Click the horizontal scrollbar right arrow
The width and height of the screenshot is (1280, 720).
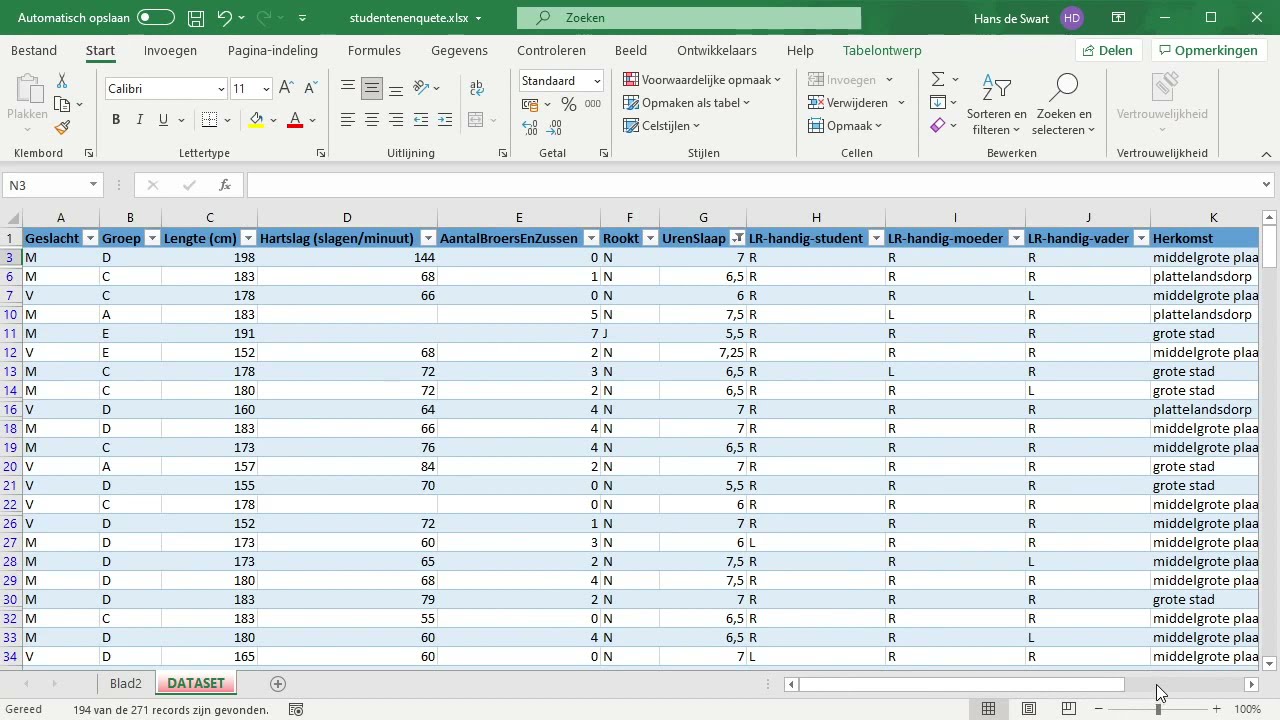(1251, 685)
